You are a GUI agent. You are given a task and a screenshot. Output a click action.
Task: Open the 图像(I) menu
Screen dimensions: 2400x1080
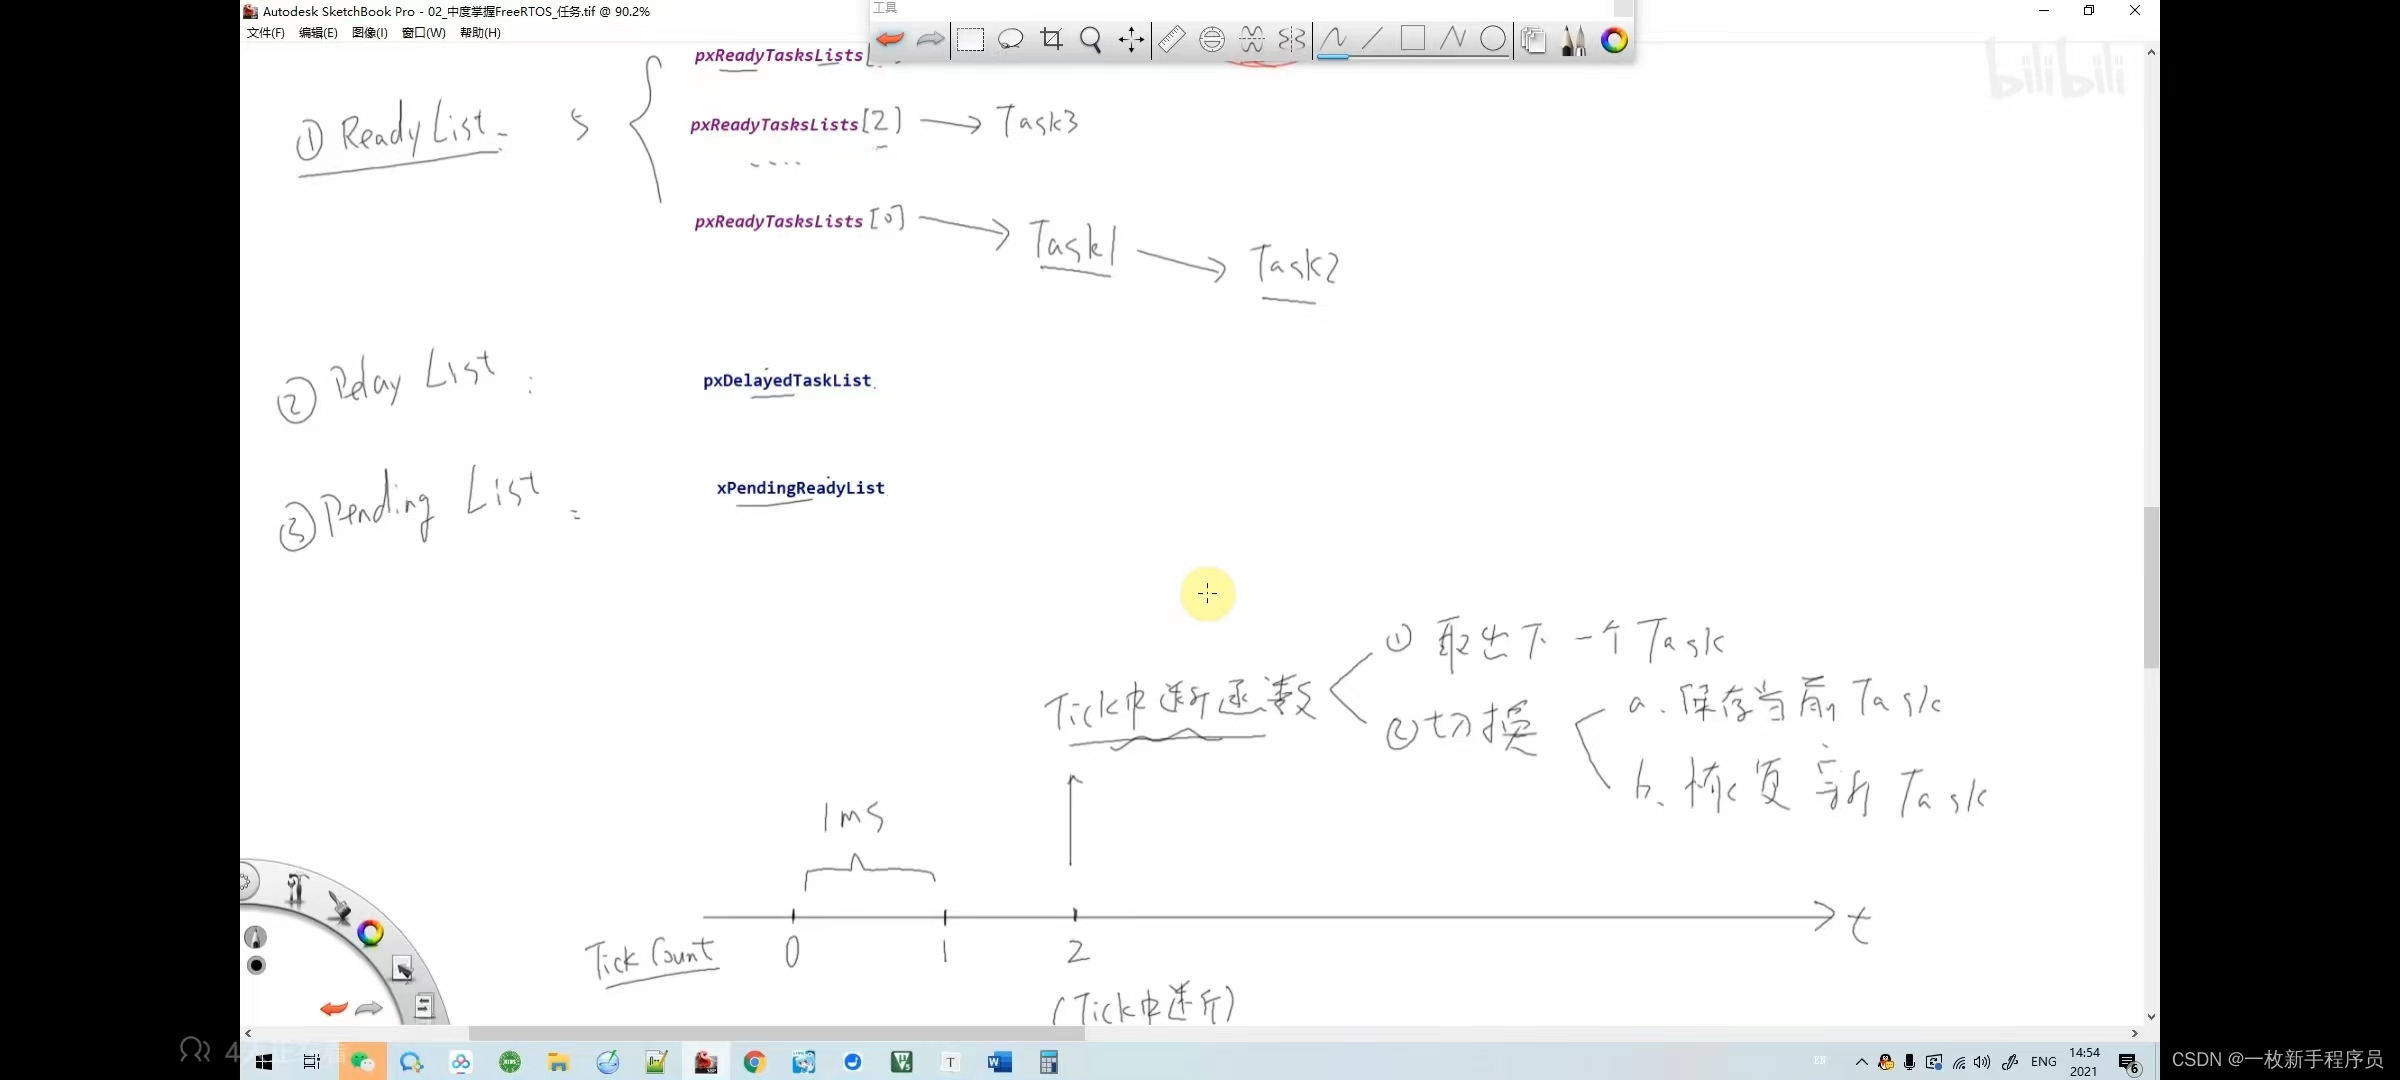(370, 33)
